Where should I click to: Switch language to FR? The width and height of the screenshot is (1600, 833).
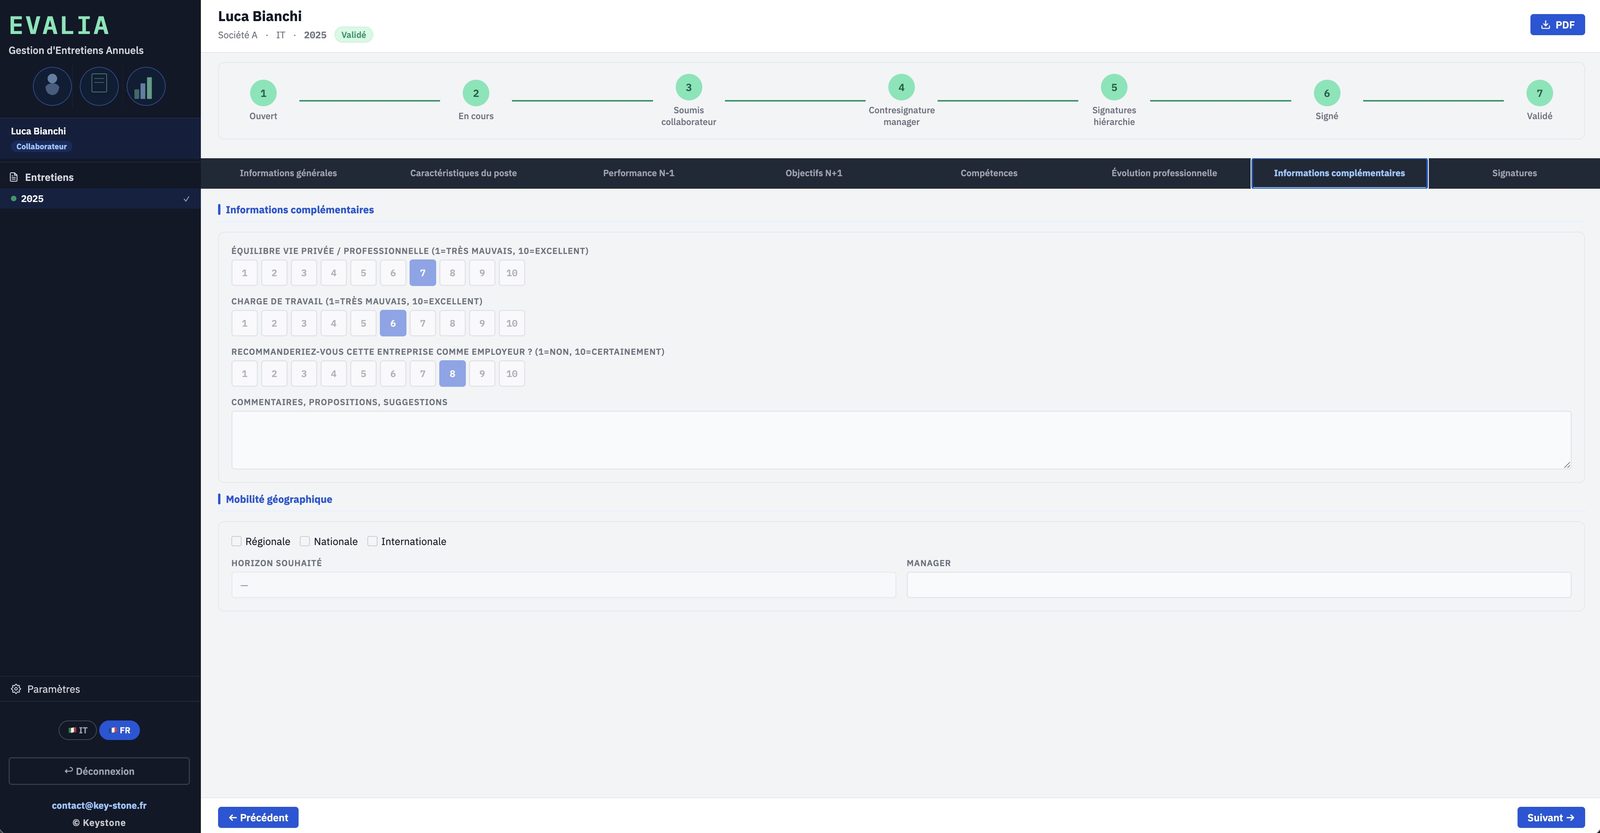[x=120, y=730]
